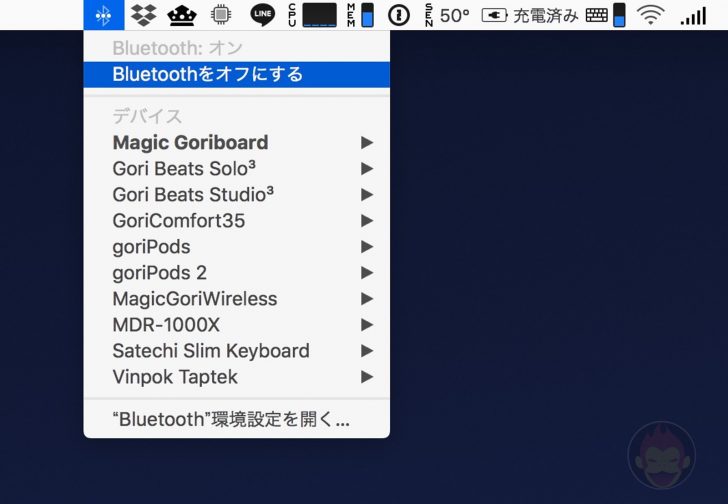
Task: Expand Magic Goriboard submenu arrow
Action: pos(367,142)
